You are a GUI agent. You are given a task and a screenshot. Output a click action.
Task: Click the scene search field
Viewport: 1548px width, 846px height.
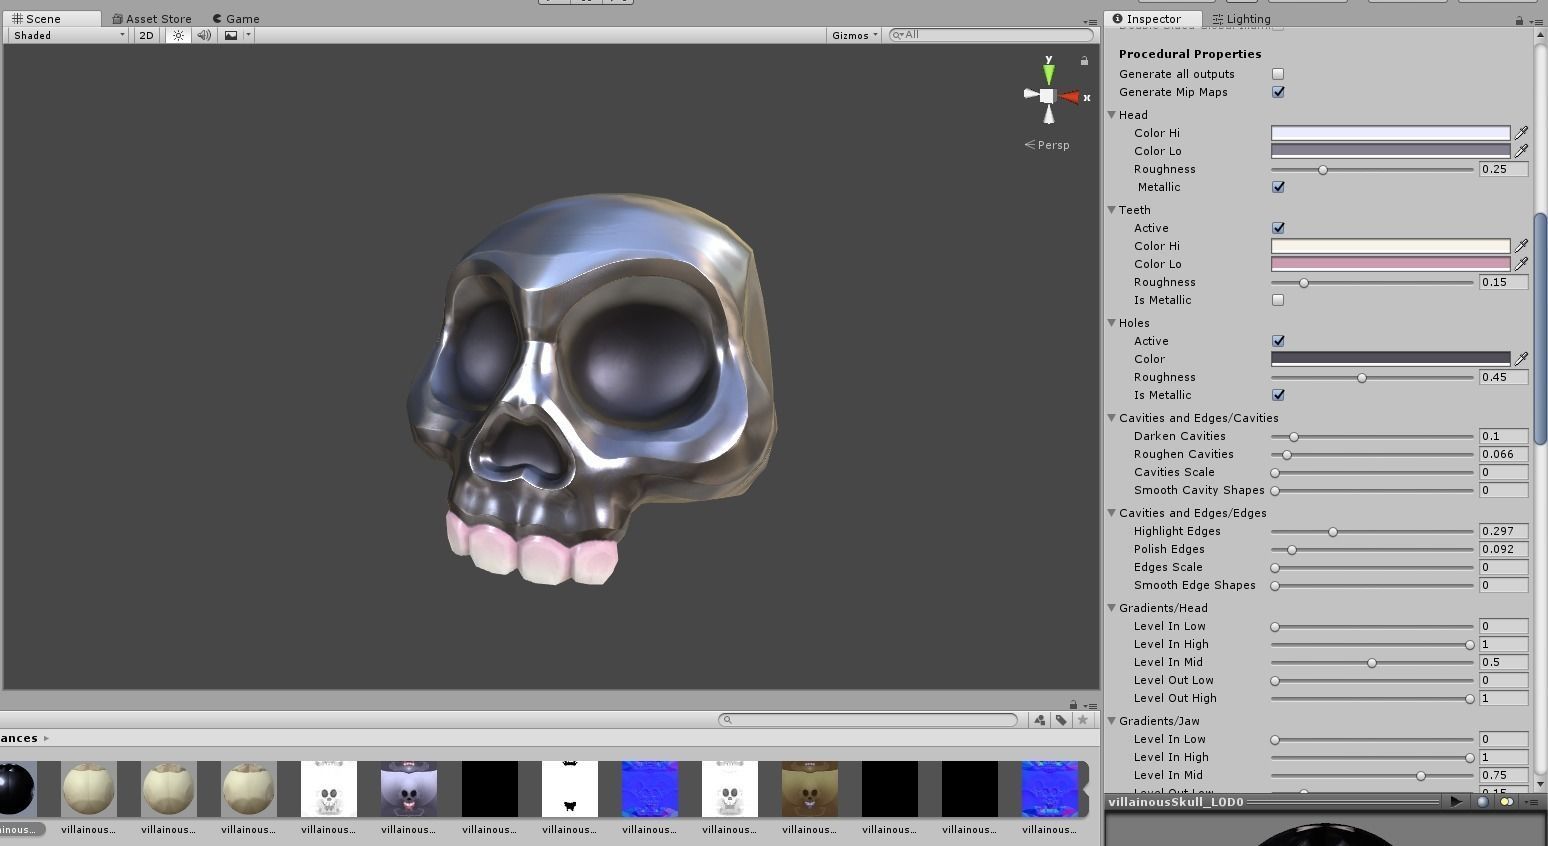click(x=991, y=35)
